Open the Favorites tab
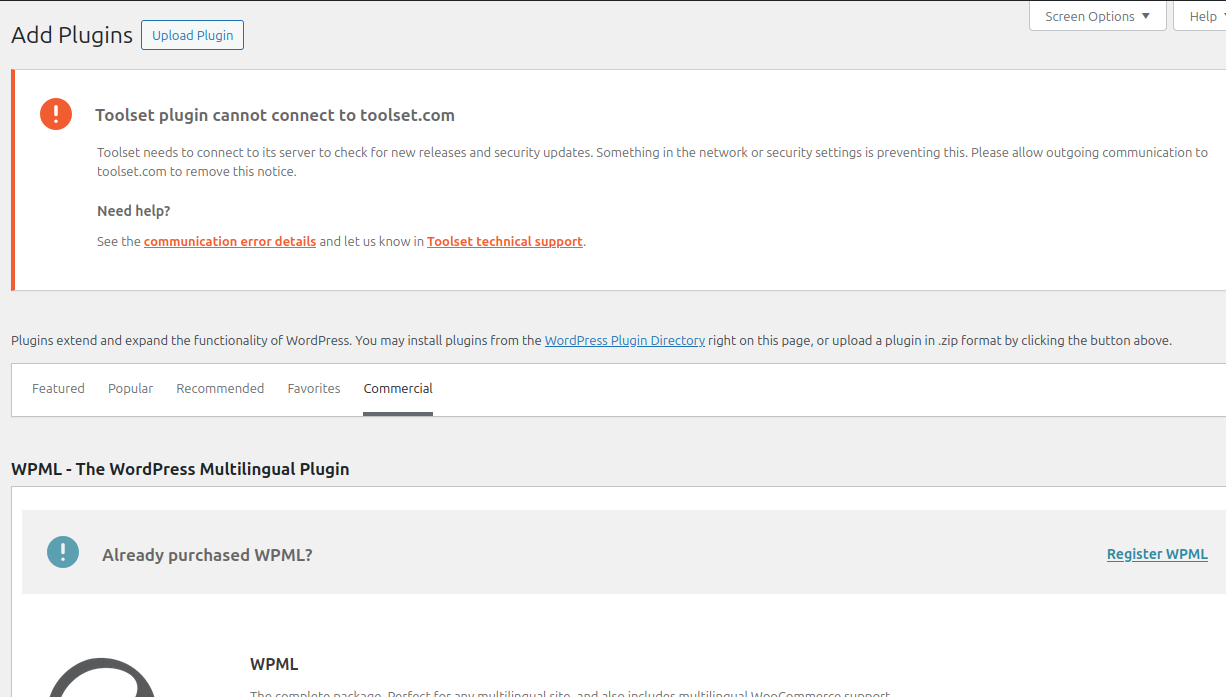 (x=314, y=389)
